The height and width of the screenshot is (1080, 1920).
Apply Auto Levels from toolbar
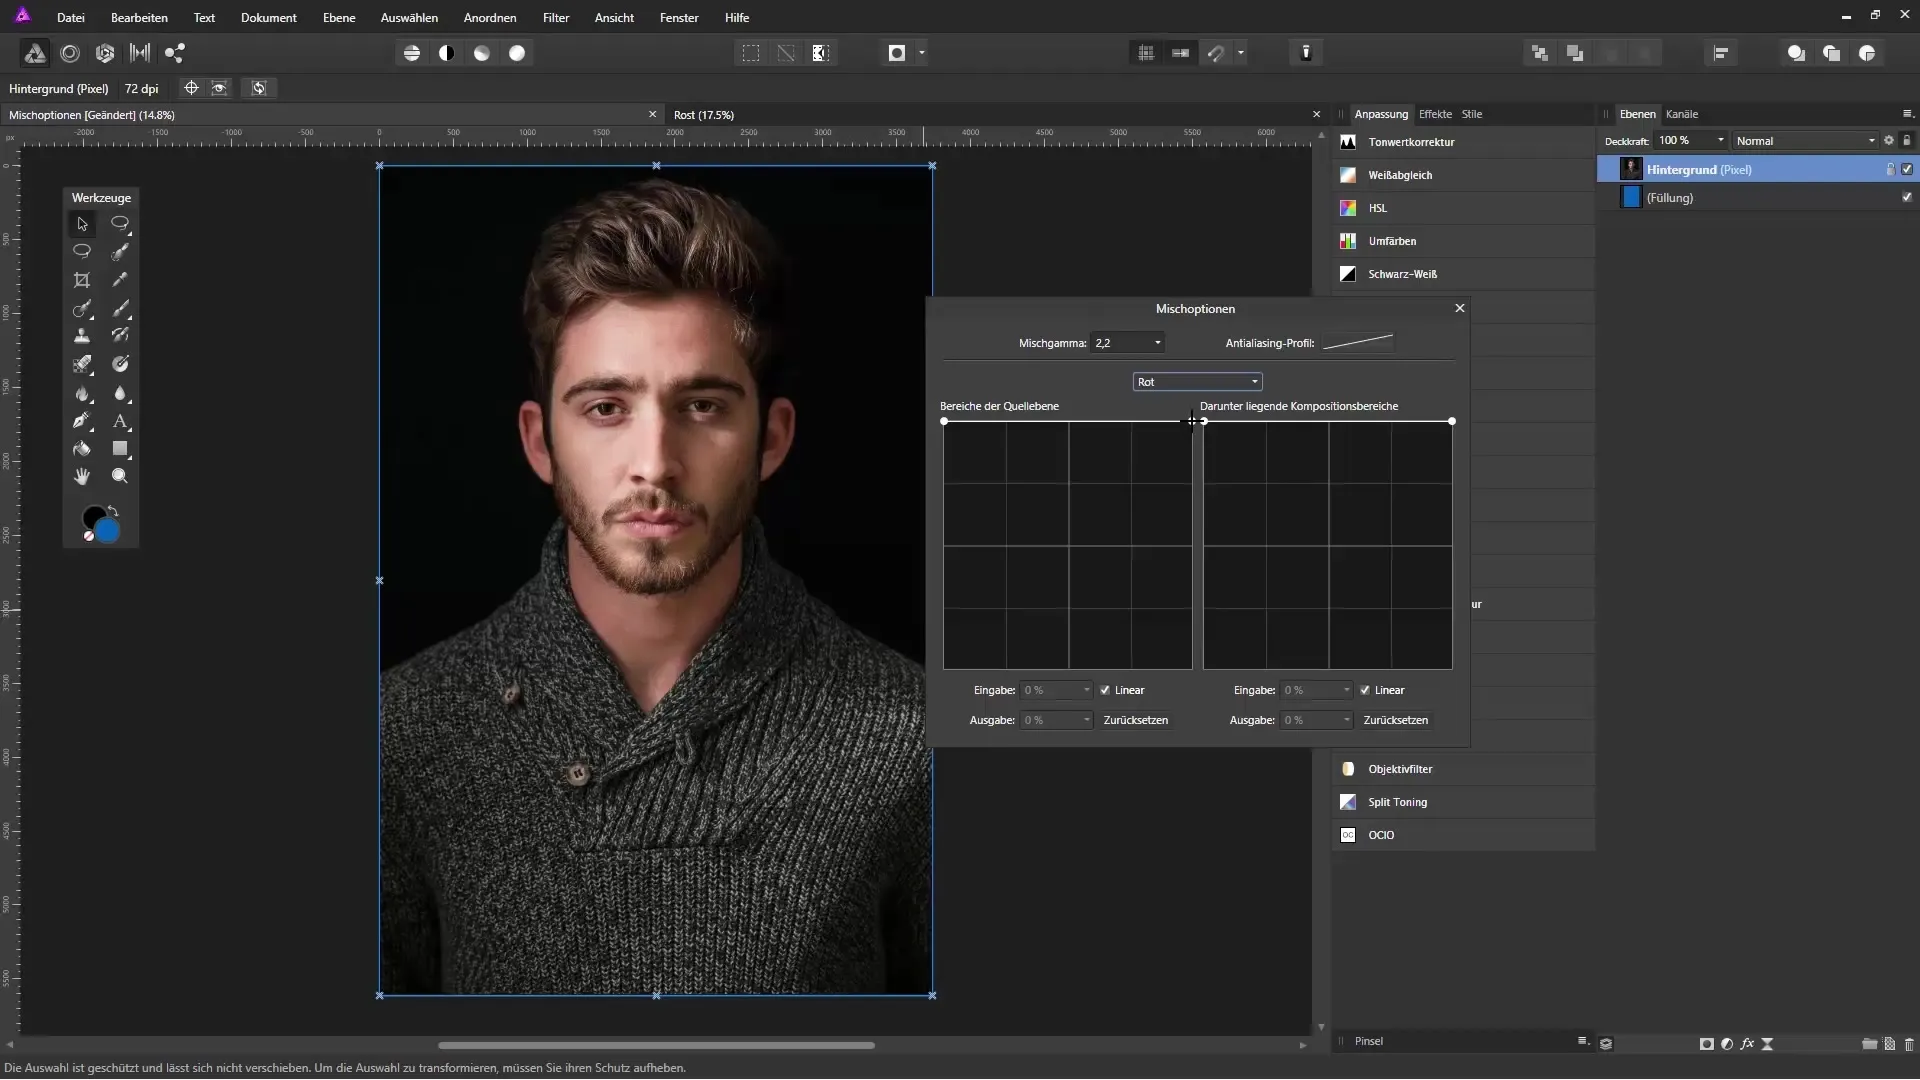point(412,53)
